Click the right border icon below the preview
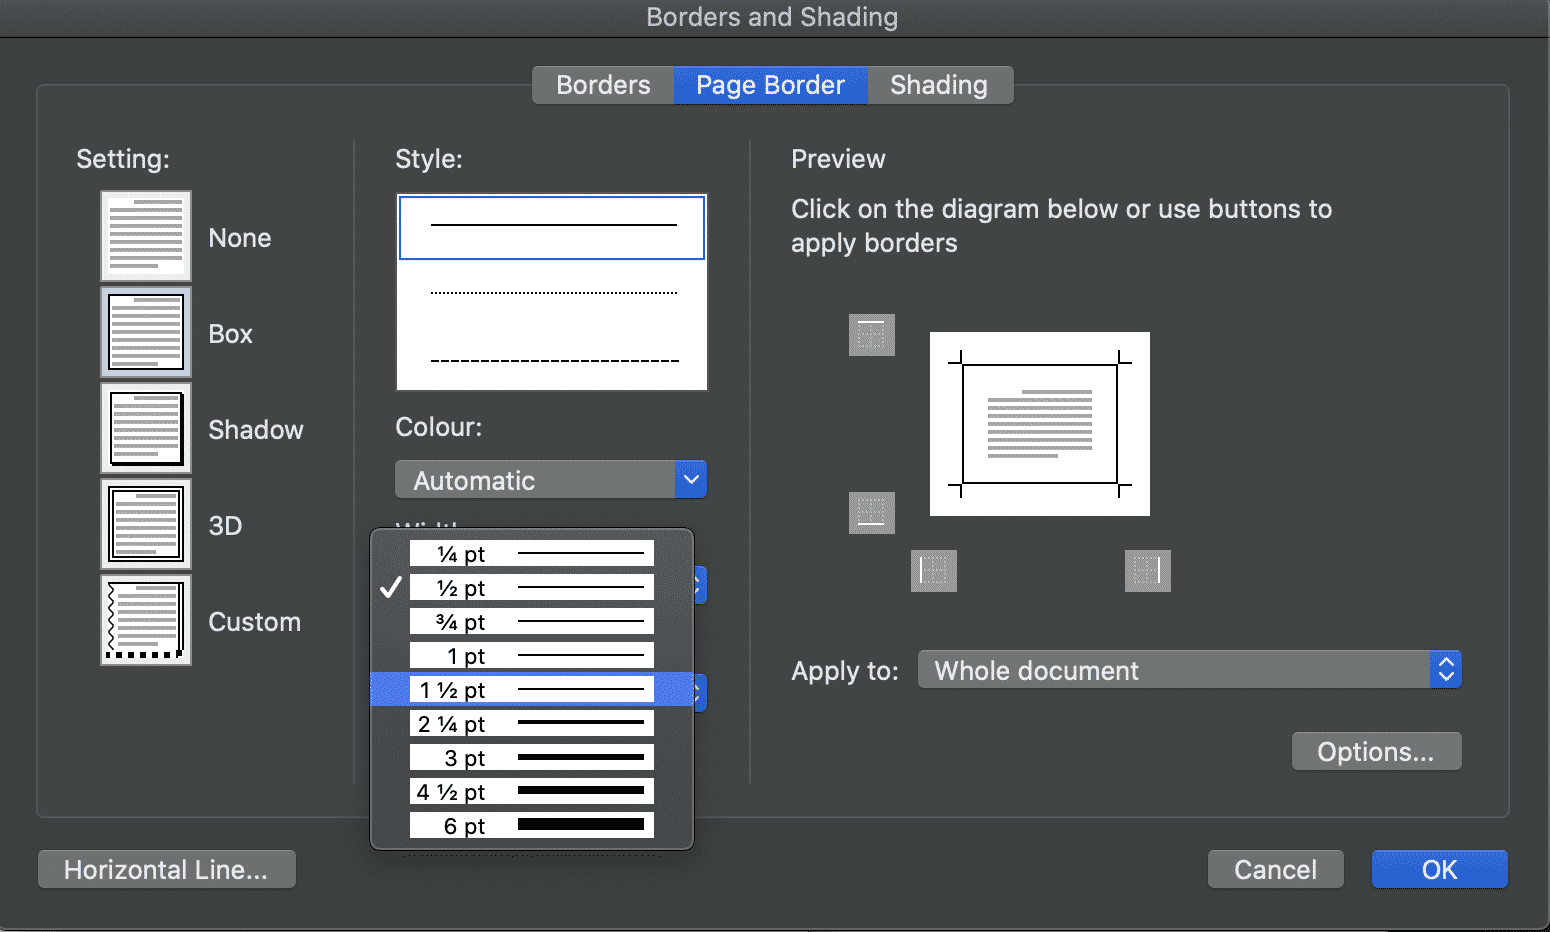Image resolution: width=1550 pixels, height=932 pixels. pos(1146,571)
